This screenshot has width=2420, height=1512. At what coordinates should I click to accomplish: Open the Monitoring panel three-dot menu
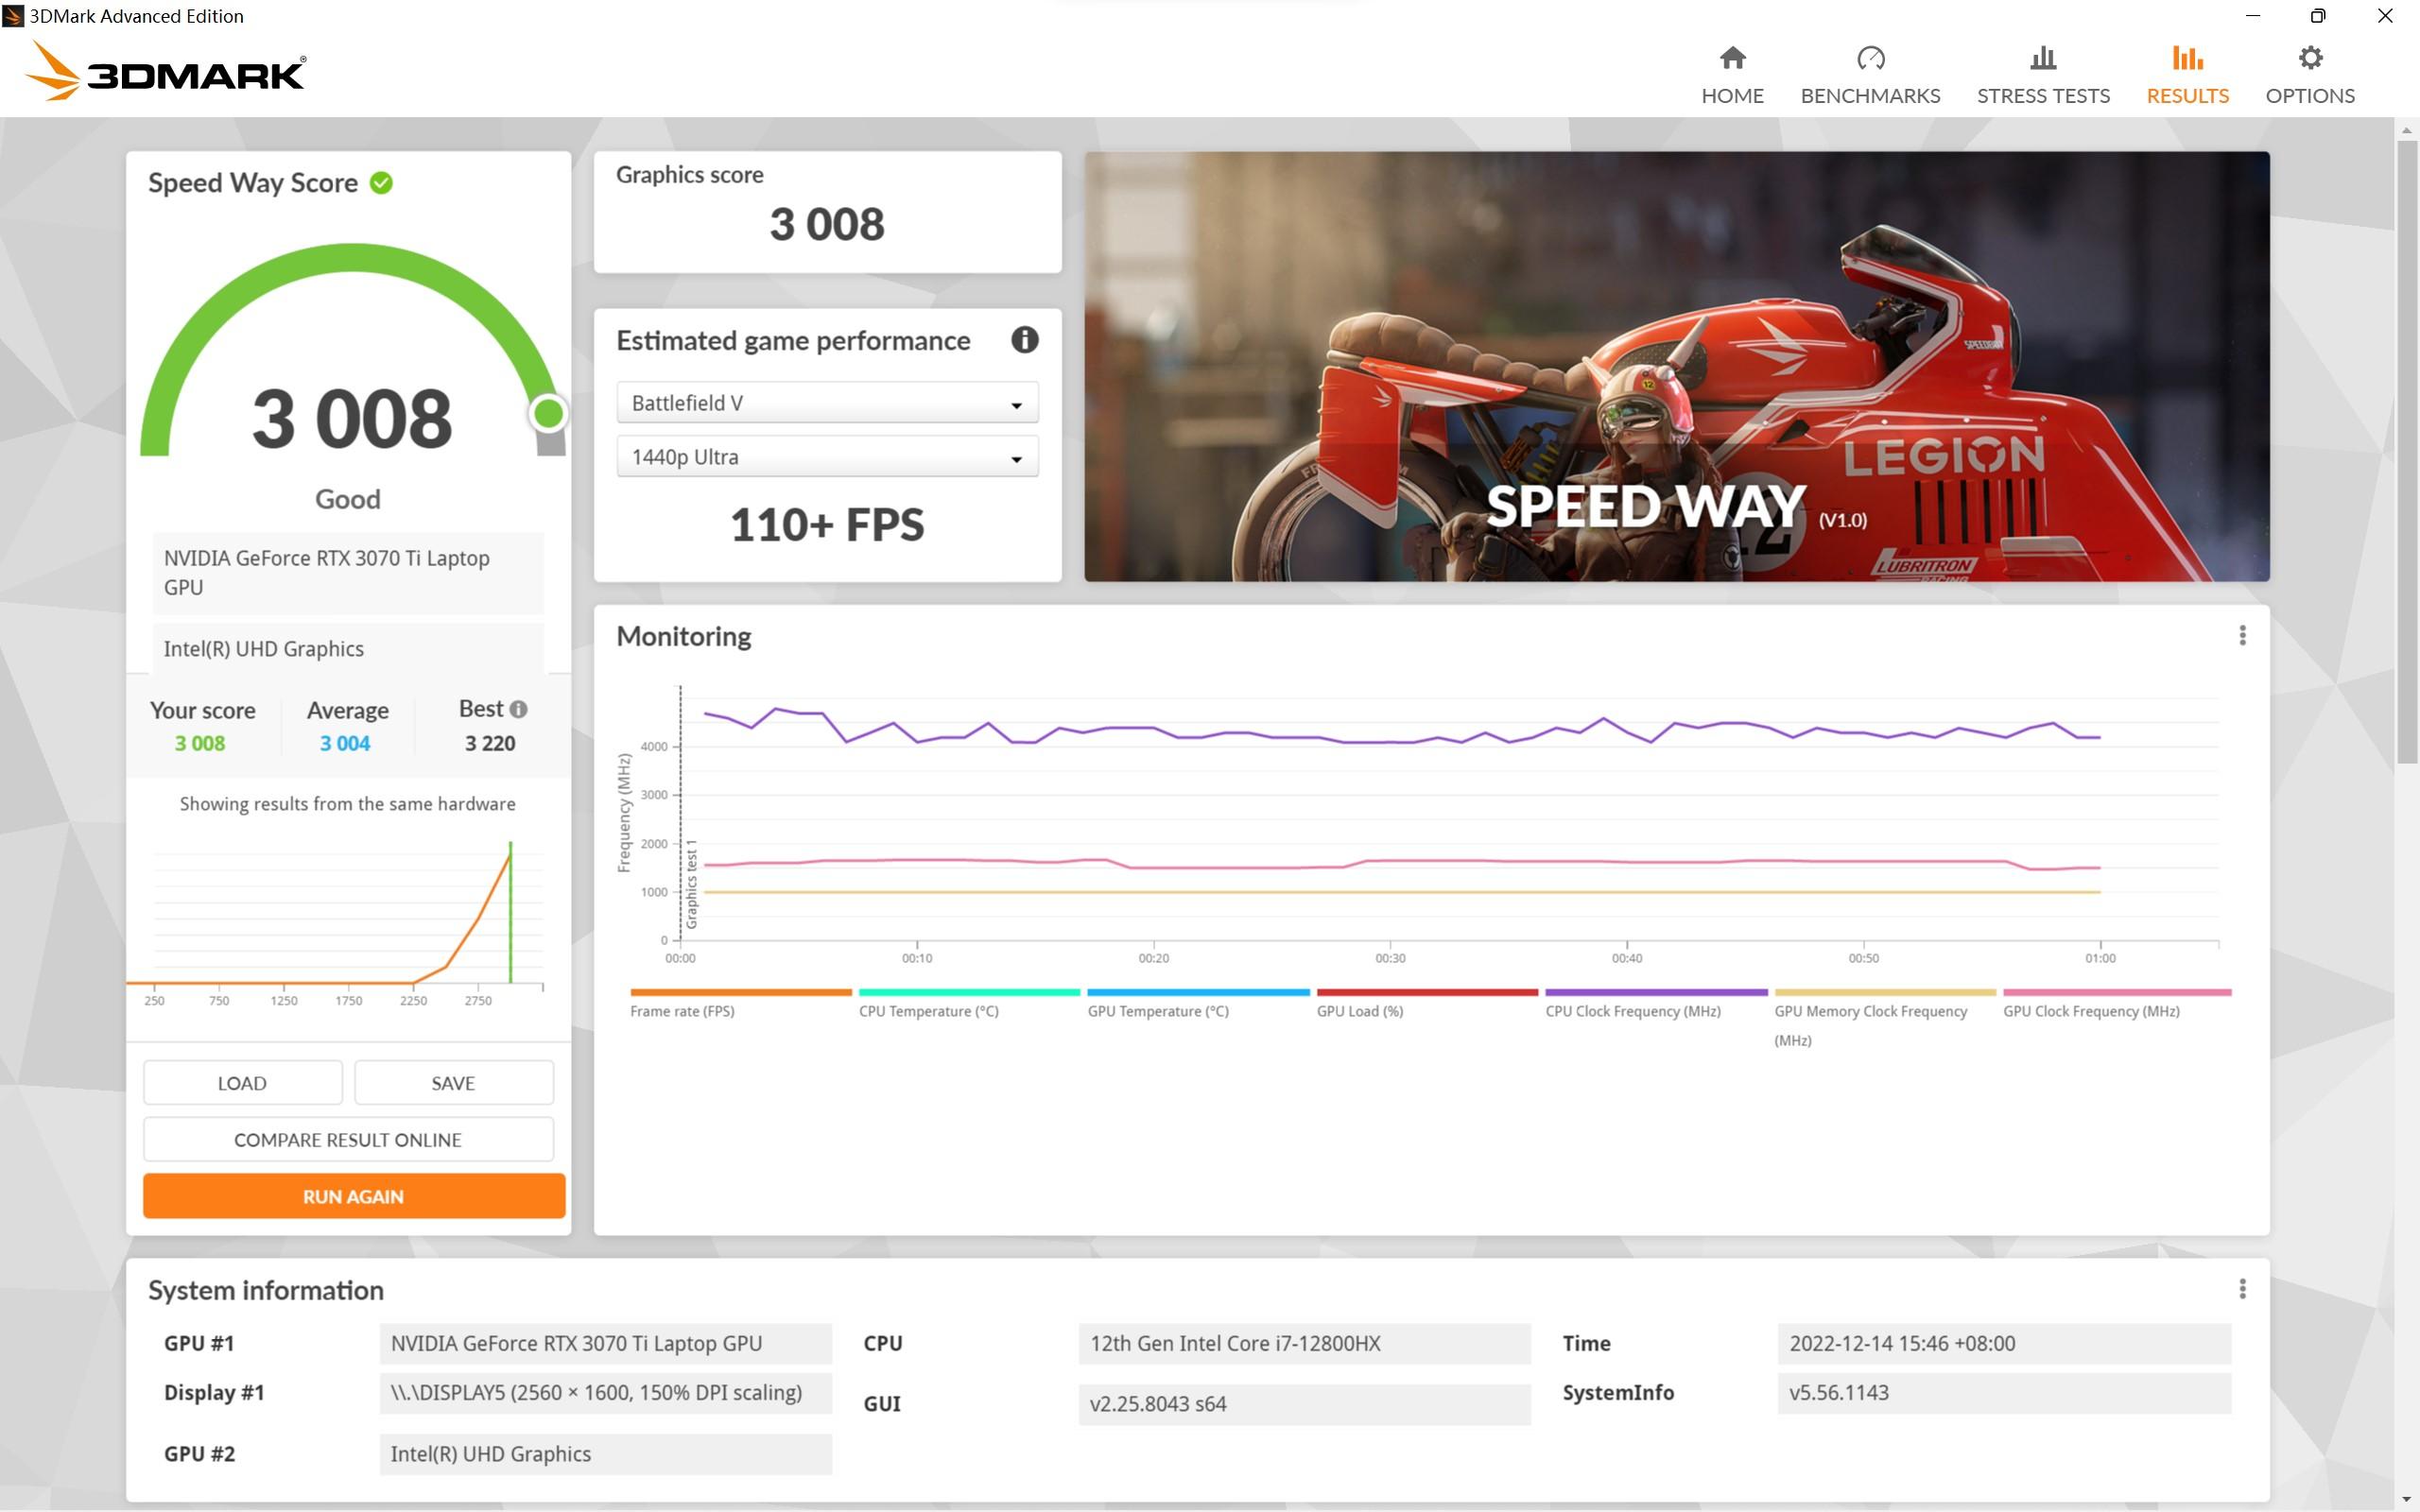point(2242,636)
